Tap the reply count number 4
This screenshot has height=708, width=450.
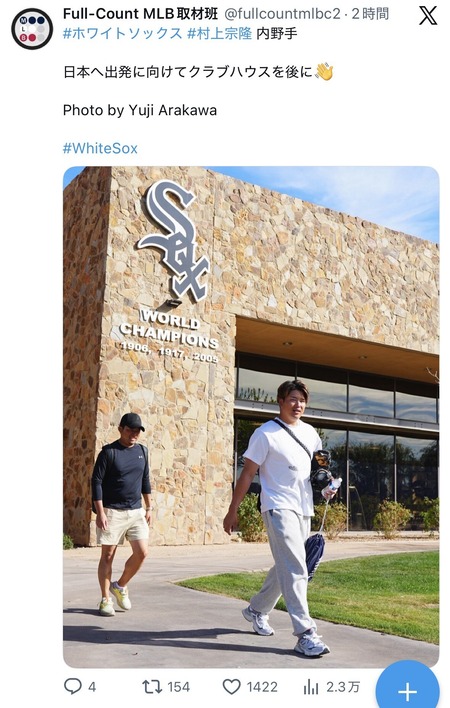pyautogui.click(x=92, y=687)
